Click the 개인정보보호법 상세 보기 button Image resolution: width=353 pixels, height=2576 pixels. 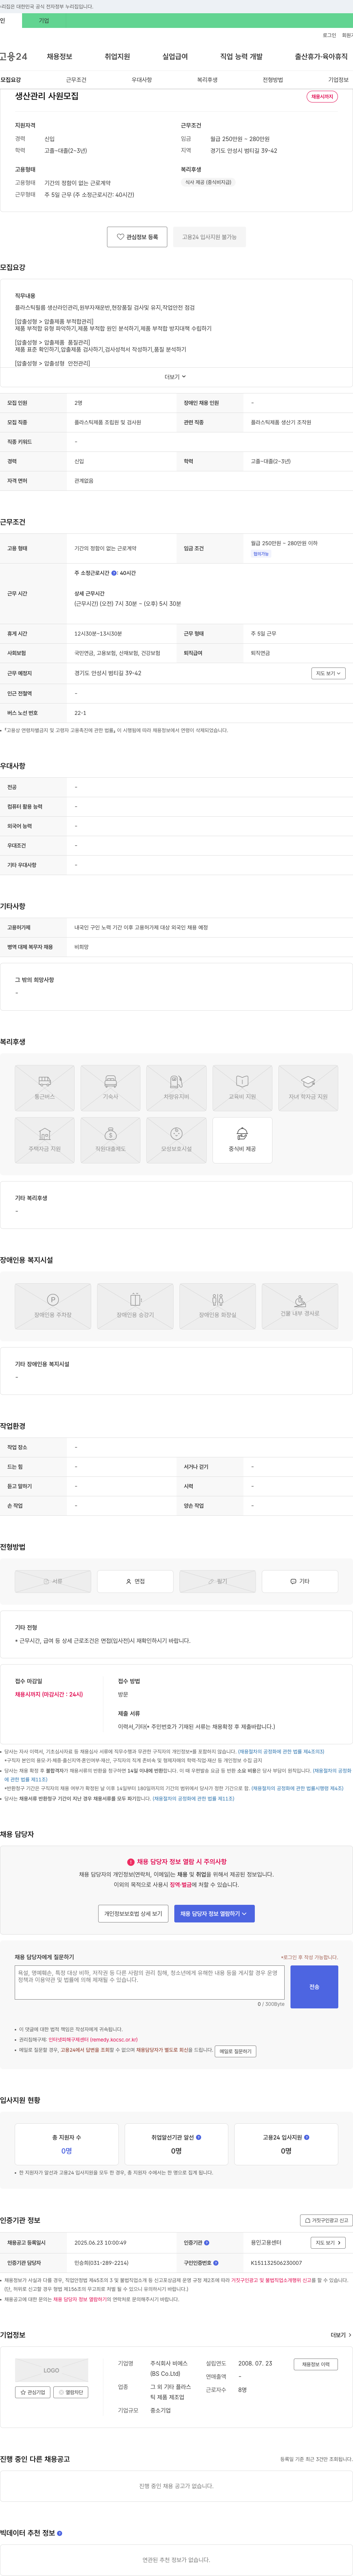[133, 1914]
